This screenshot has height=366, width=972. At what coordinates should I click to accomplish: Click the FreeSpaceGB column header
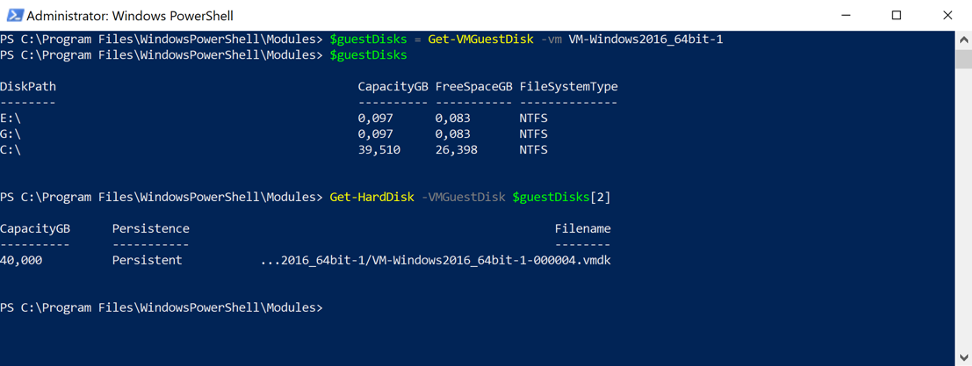click(474, 87)
